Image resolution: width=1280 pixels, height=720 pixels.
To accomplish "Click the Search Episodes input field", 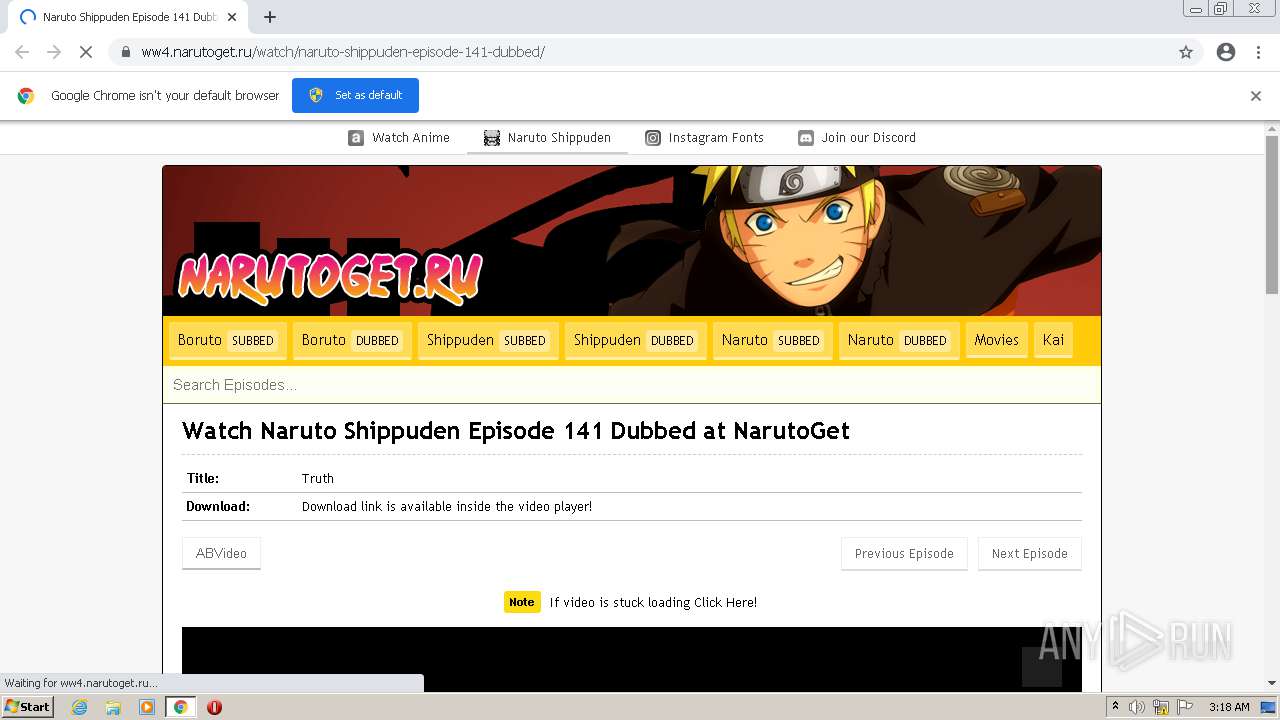I will pos(632,385).
